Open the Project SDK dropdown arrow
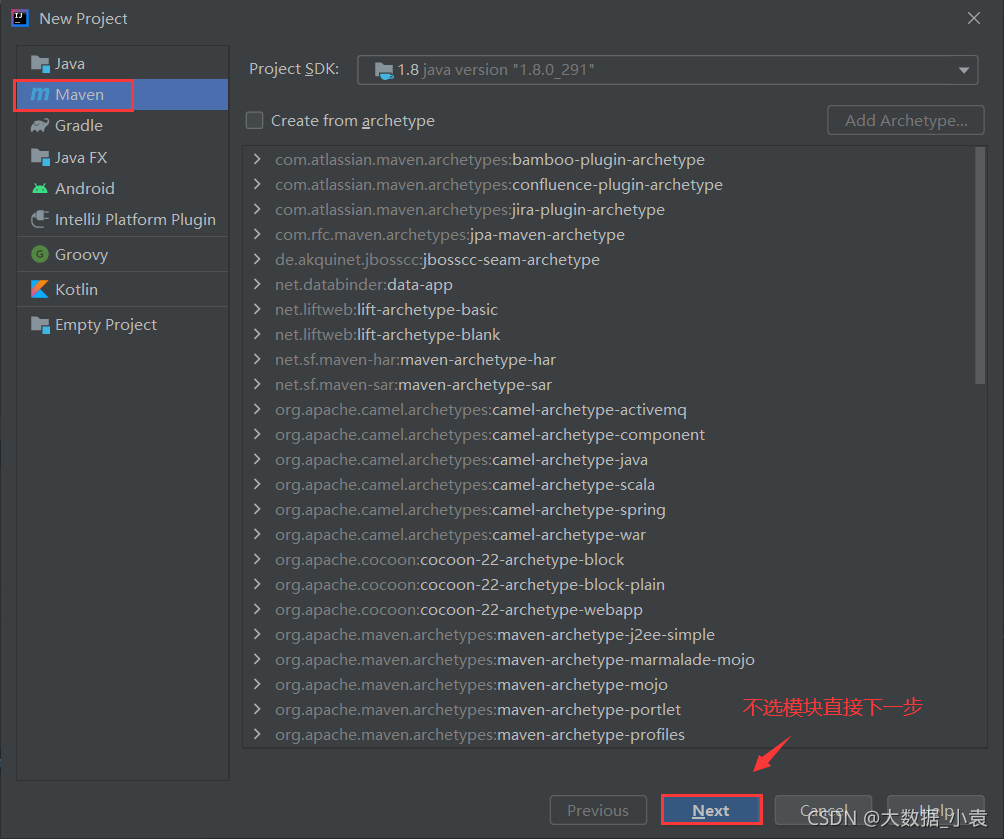 964,70
